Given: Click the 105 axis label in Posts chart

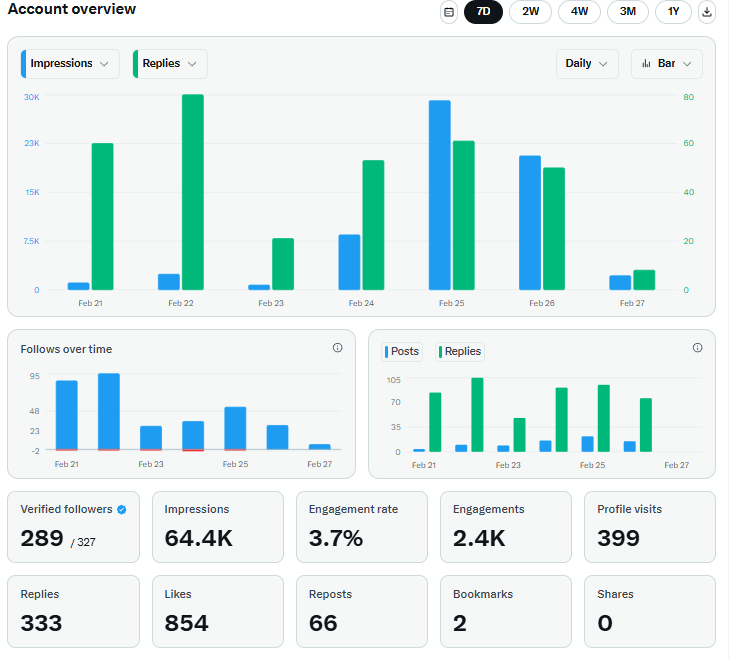Looking at the screenshot, I should (394, 380).
